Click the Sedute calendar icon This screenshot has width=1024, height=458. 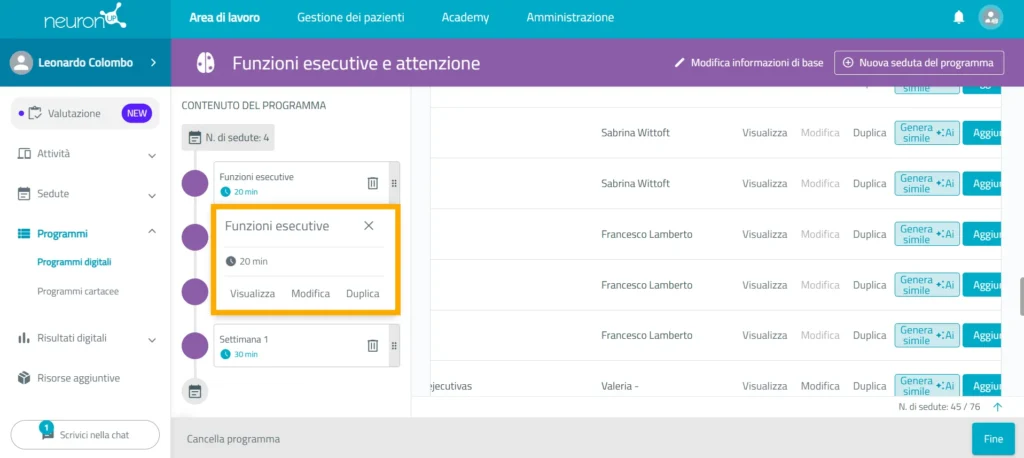coord(24,194)
